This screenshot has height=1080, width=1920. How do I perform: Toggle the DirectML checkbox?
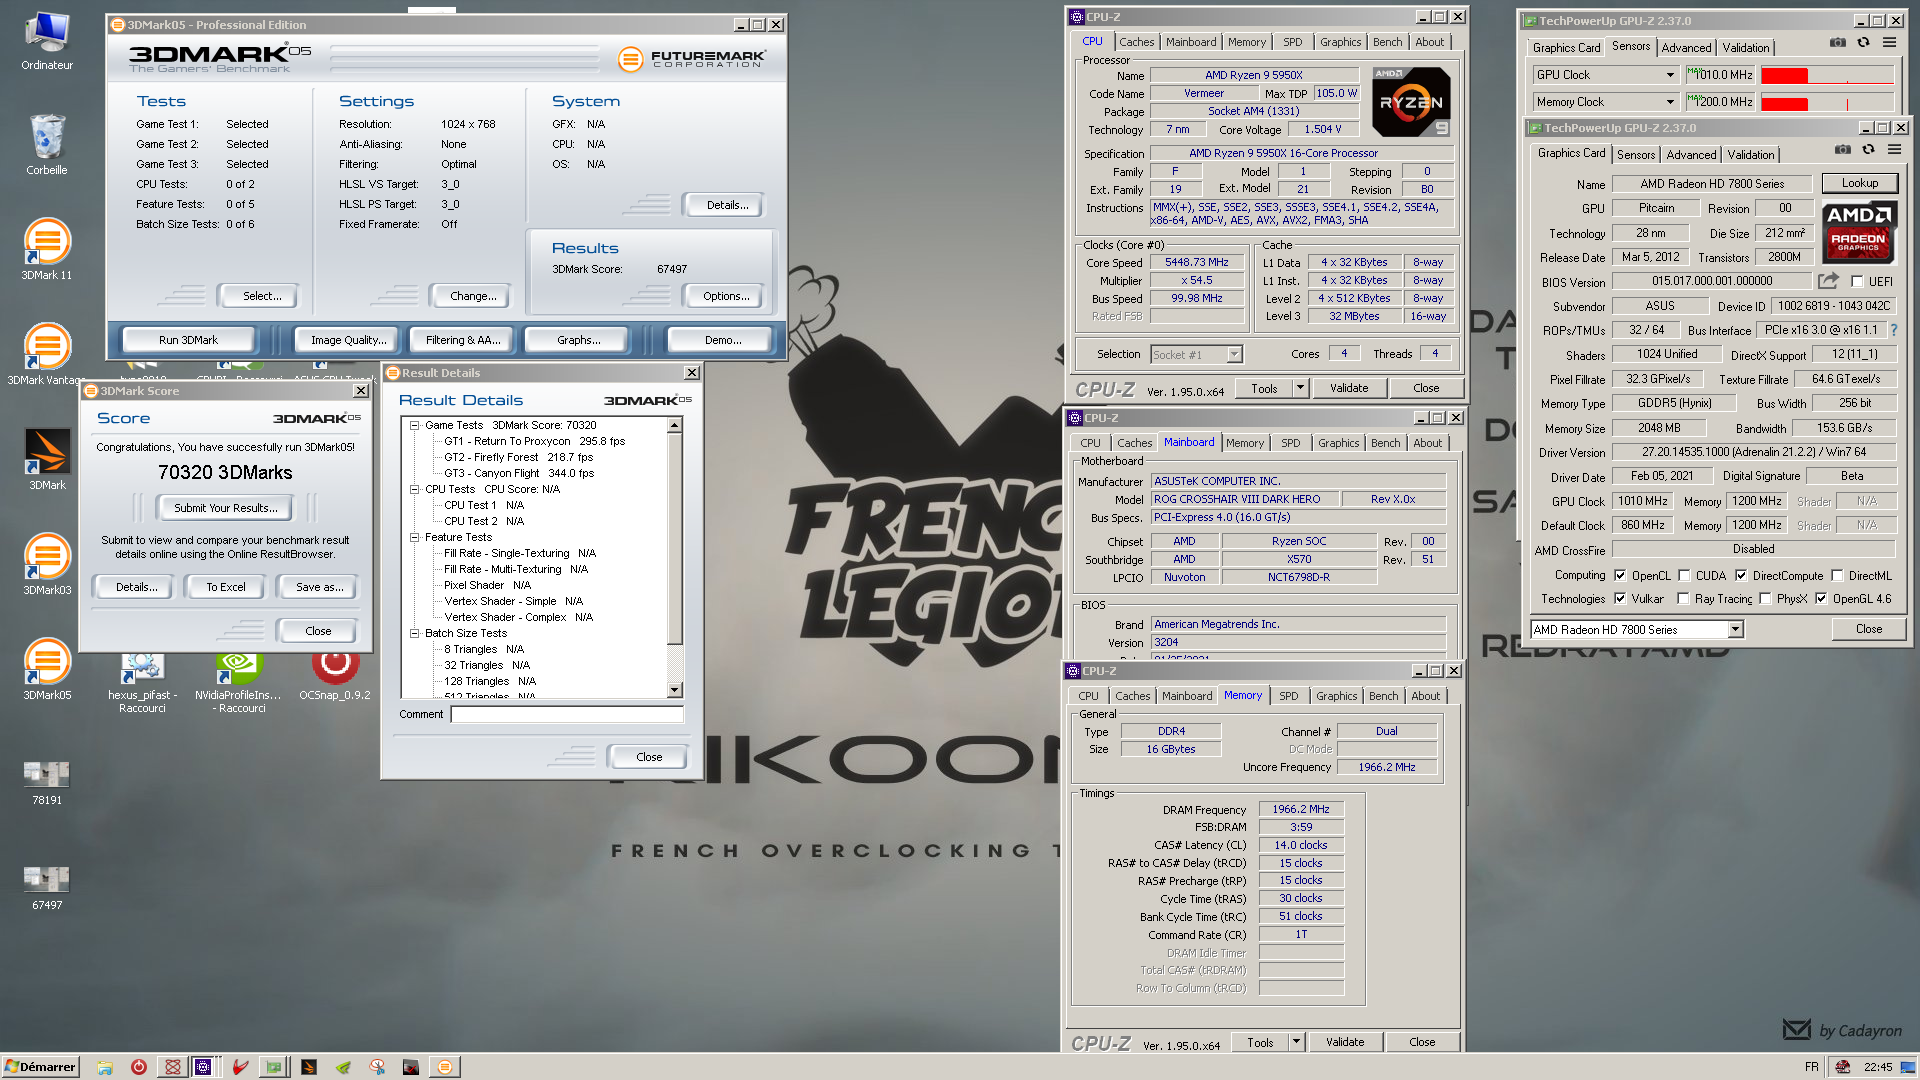click(x=1837, y=576)
